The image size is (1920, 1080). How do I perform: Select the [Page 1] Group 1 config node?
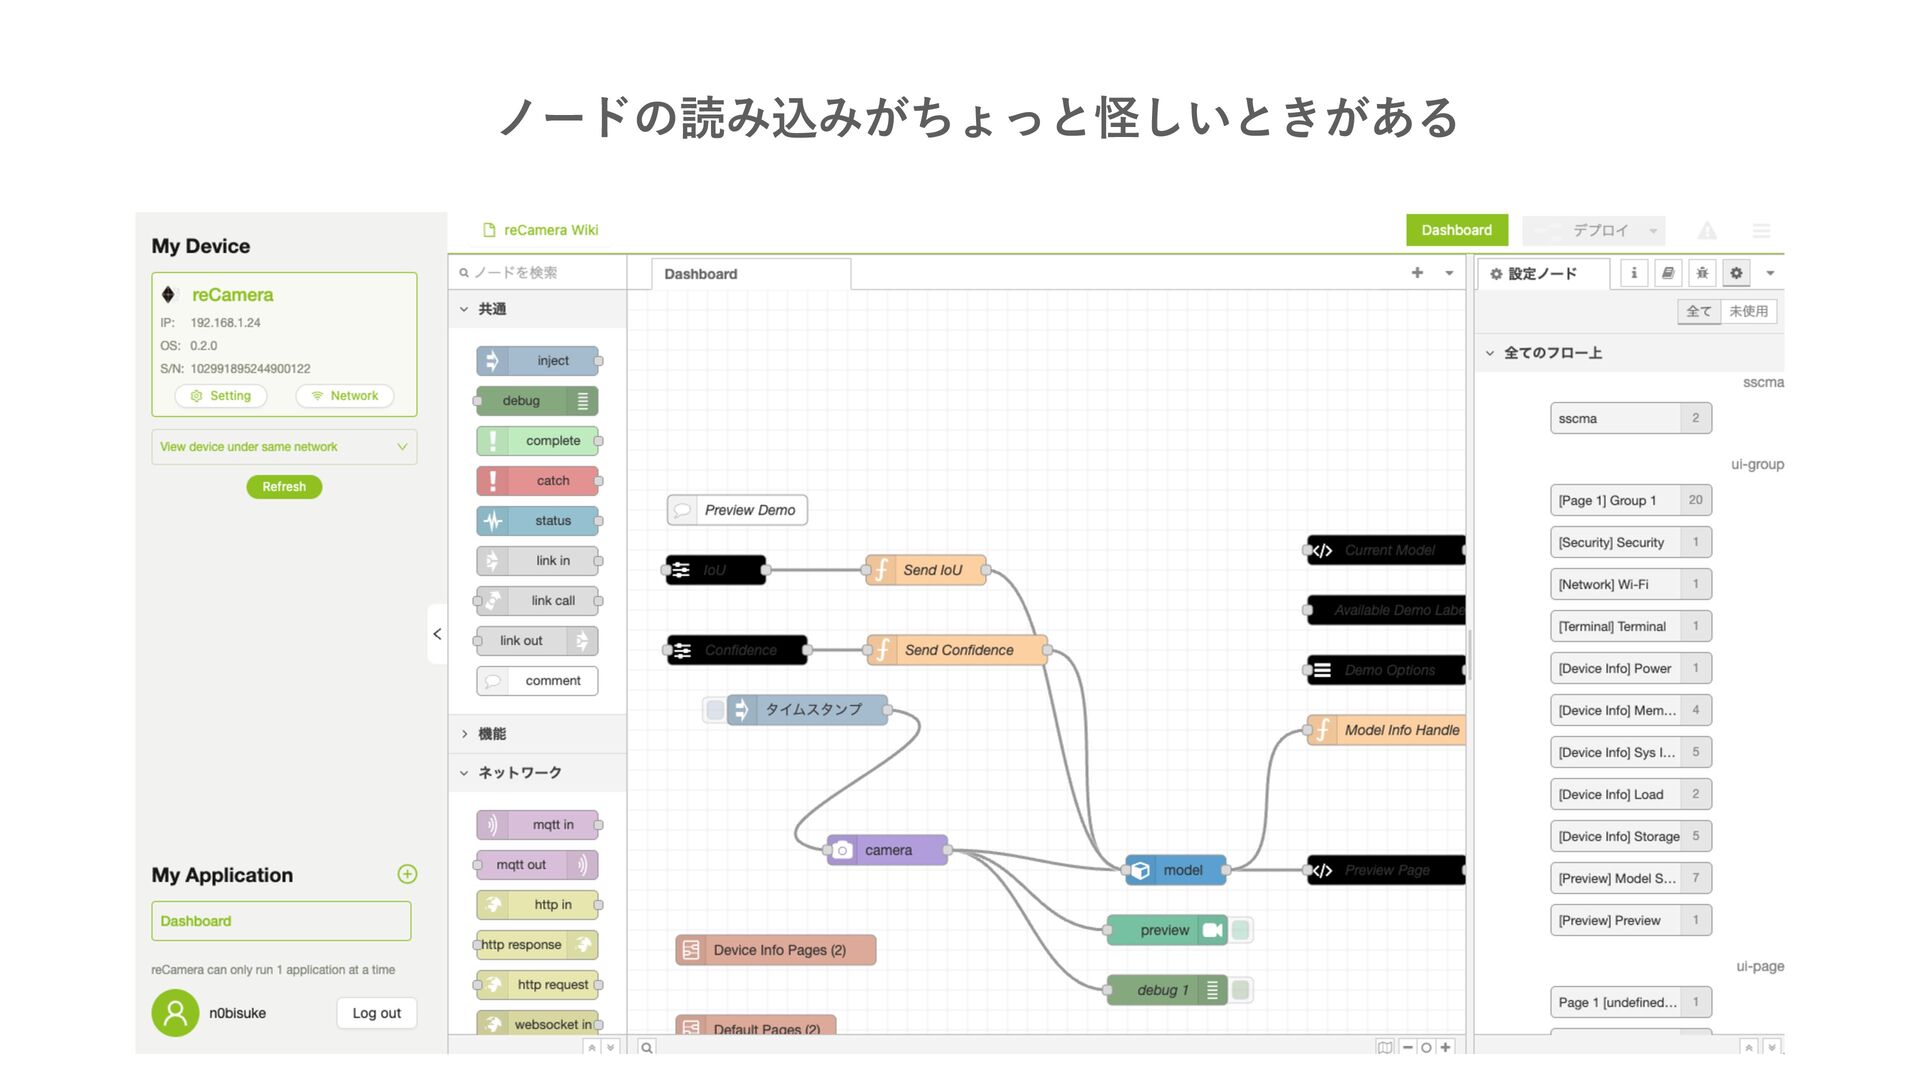pyautogui.click(x=1631, y=500)
